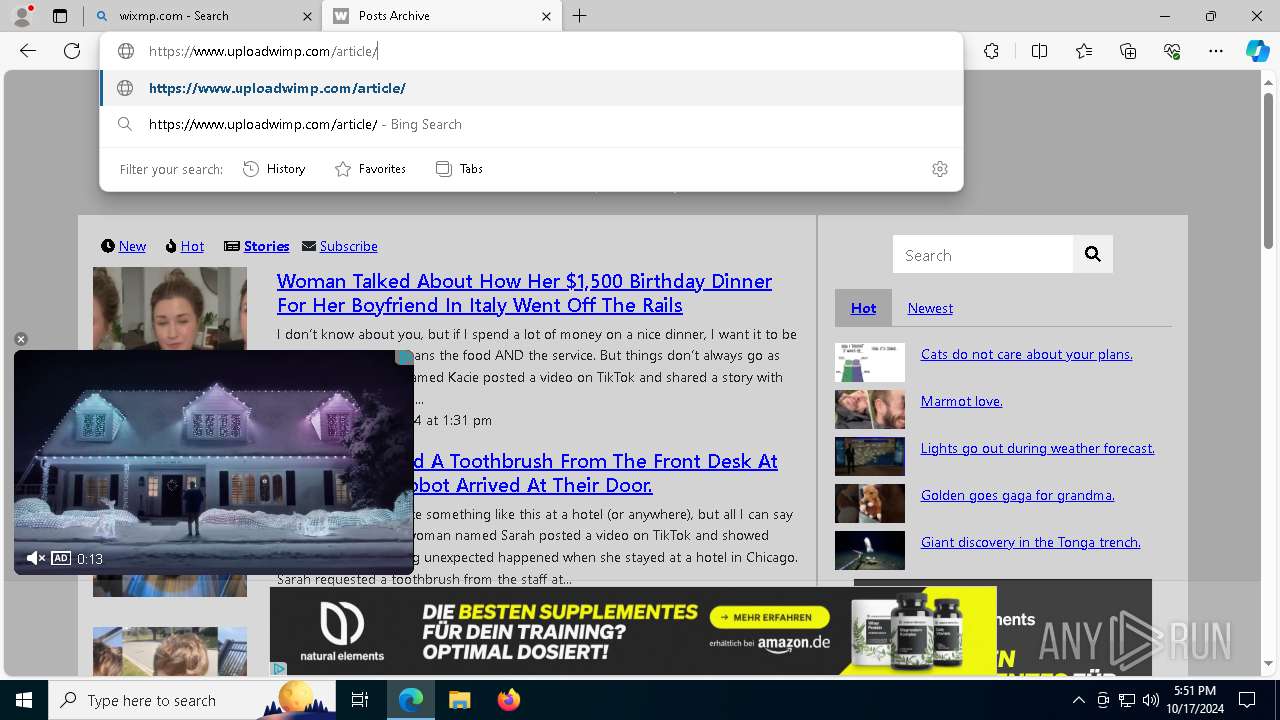Open Microsoft Edge from taskbar

tap(411, 700)
